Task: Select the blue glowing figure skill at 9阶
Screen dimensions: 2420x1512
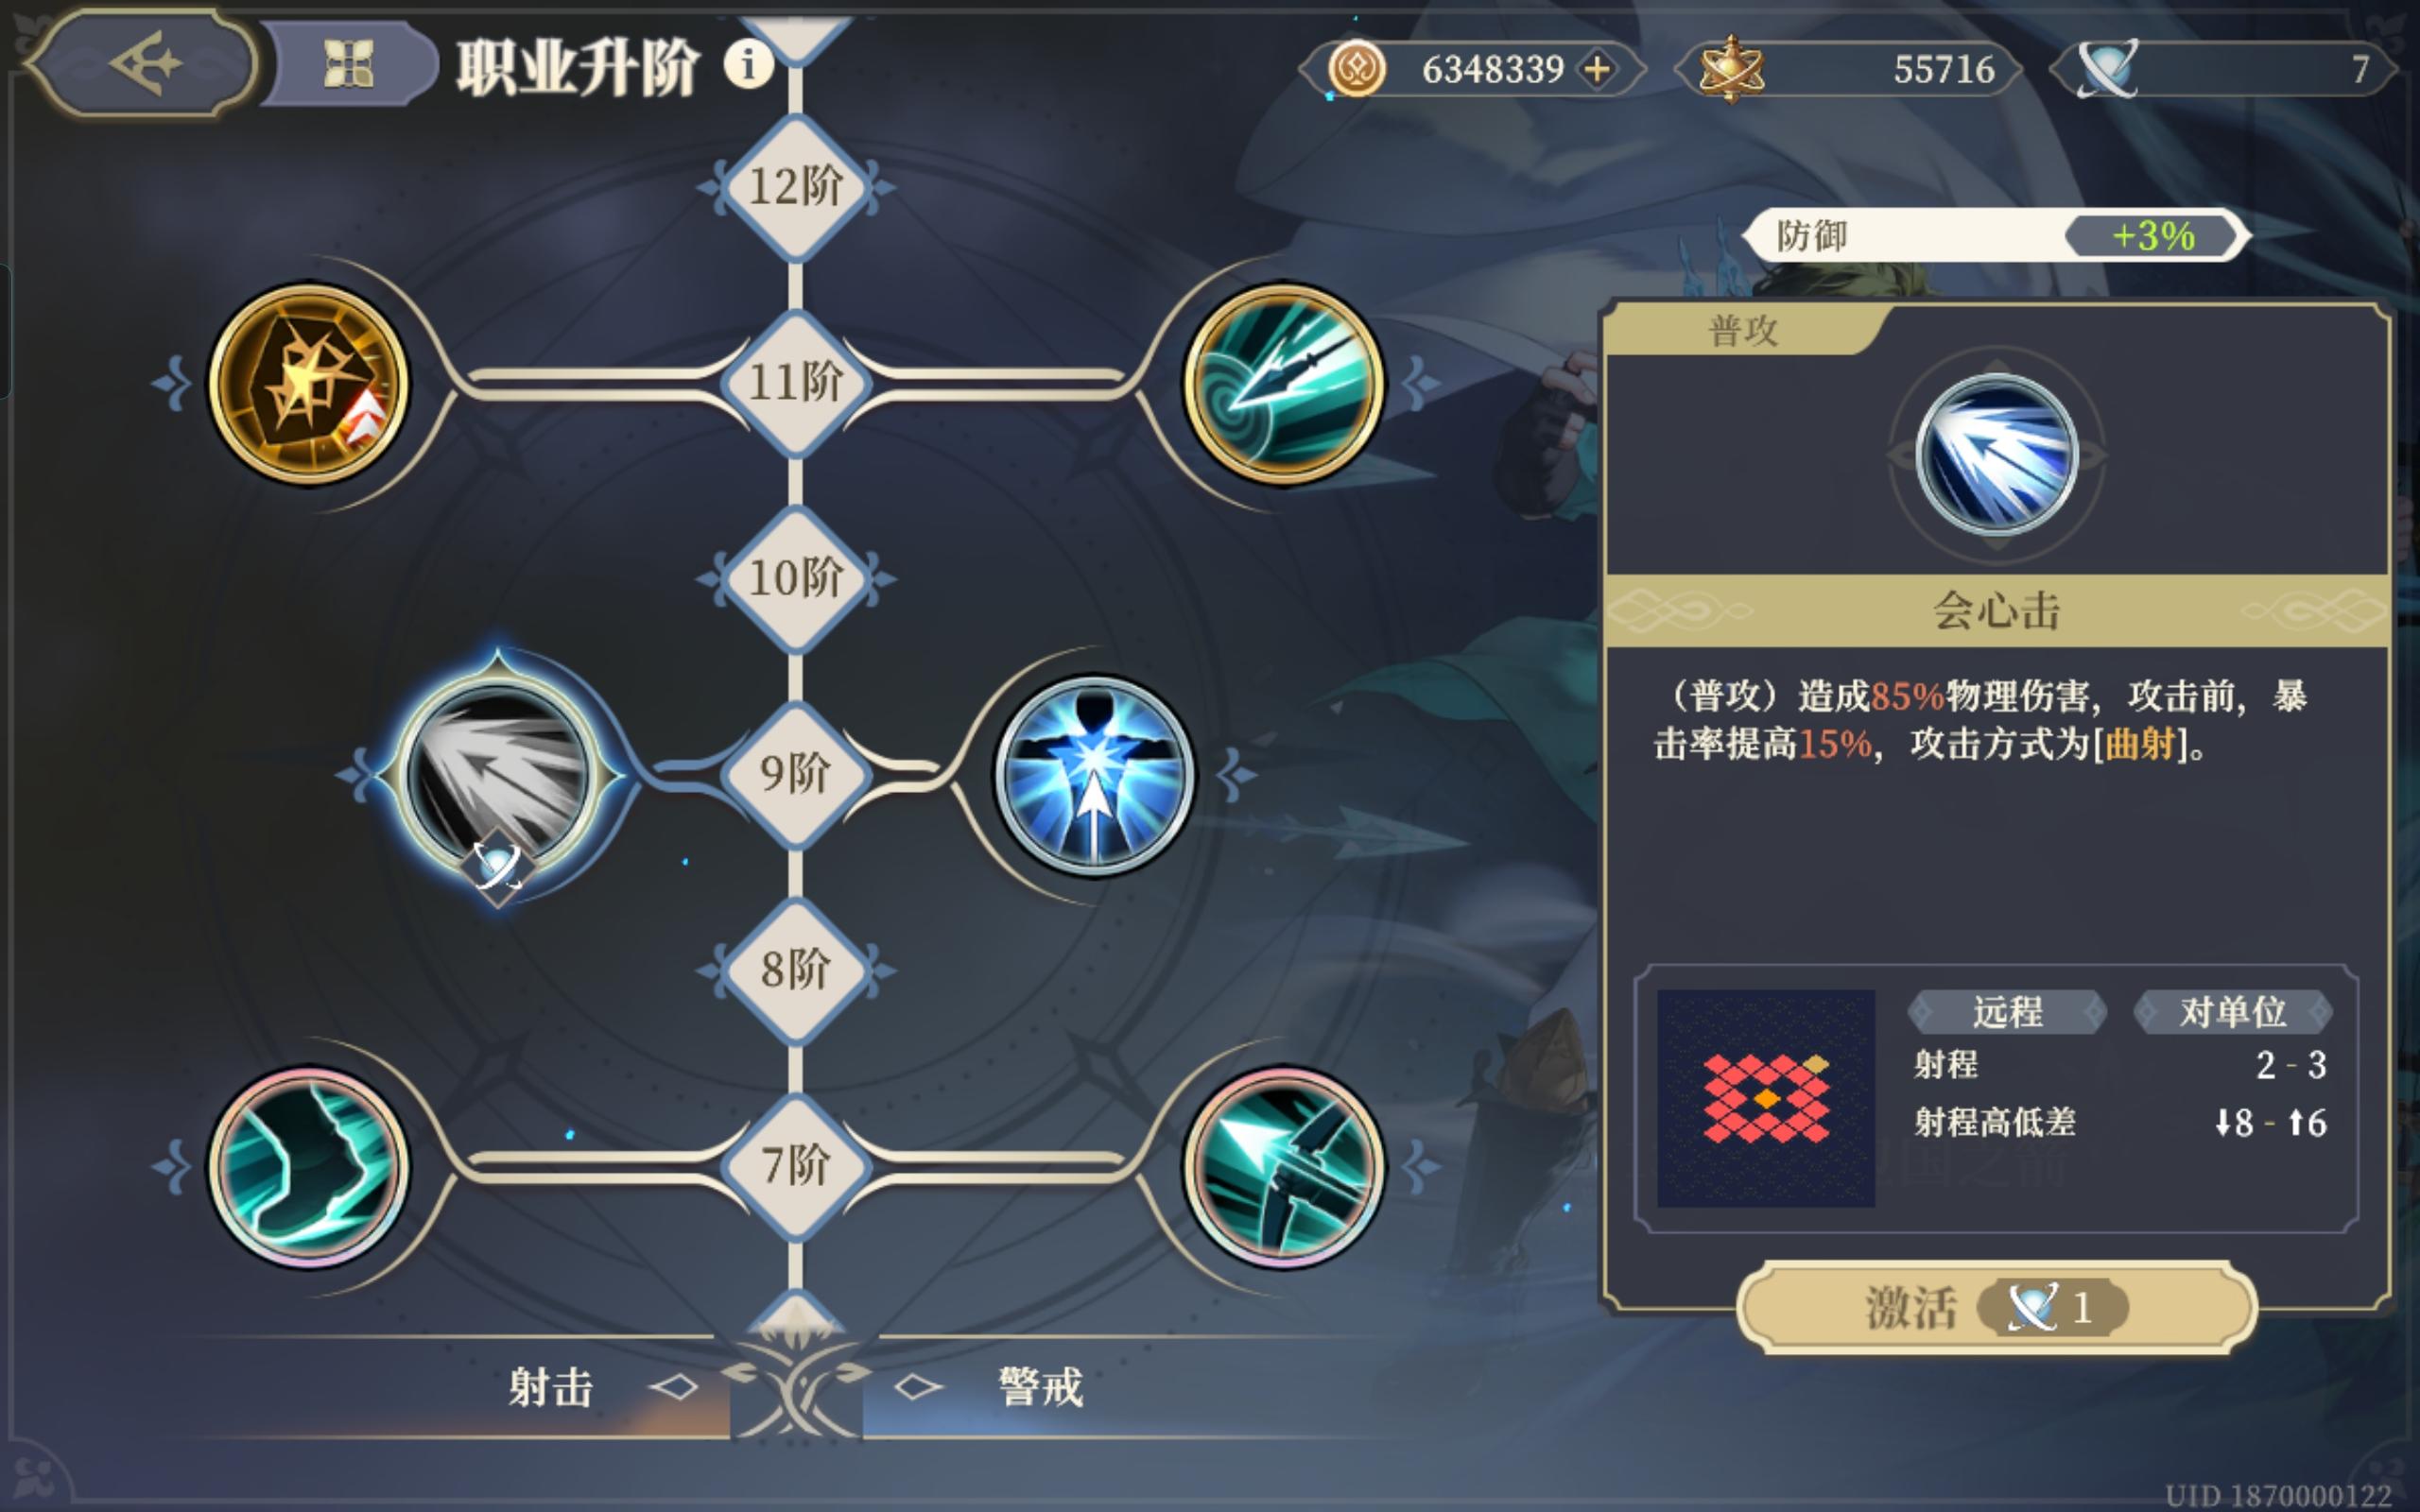Action: pyautogui.click(x=1094, y=776)
